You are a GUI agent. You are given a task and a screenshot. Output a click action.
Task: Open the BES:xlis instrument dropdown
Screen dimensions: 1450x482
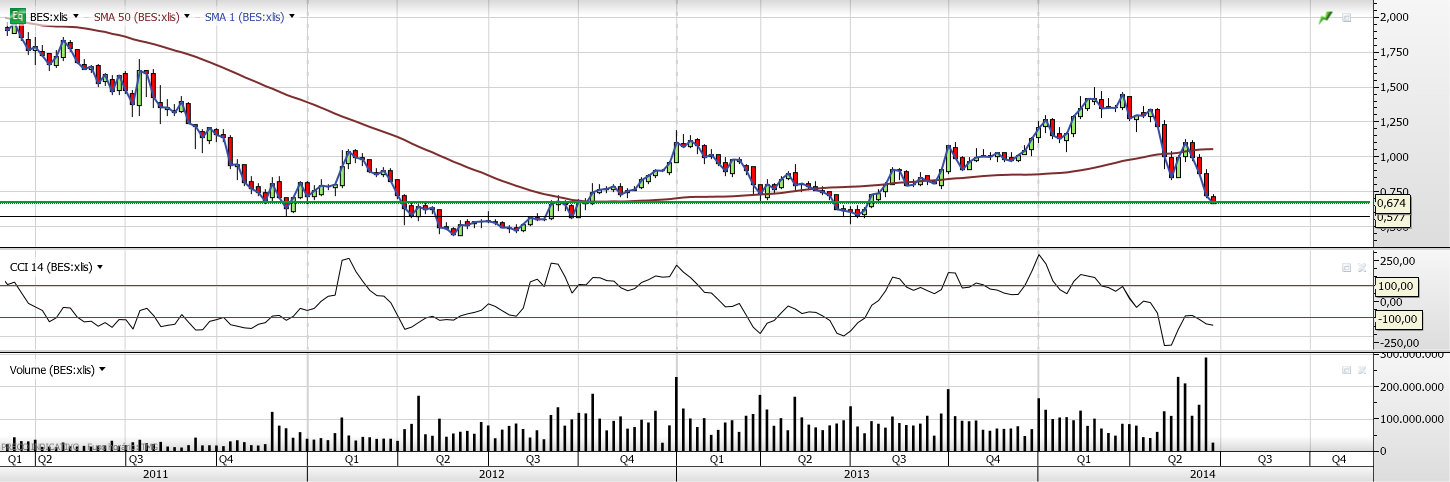click(76, 17)
